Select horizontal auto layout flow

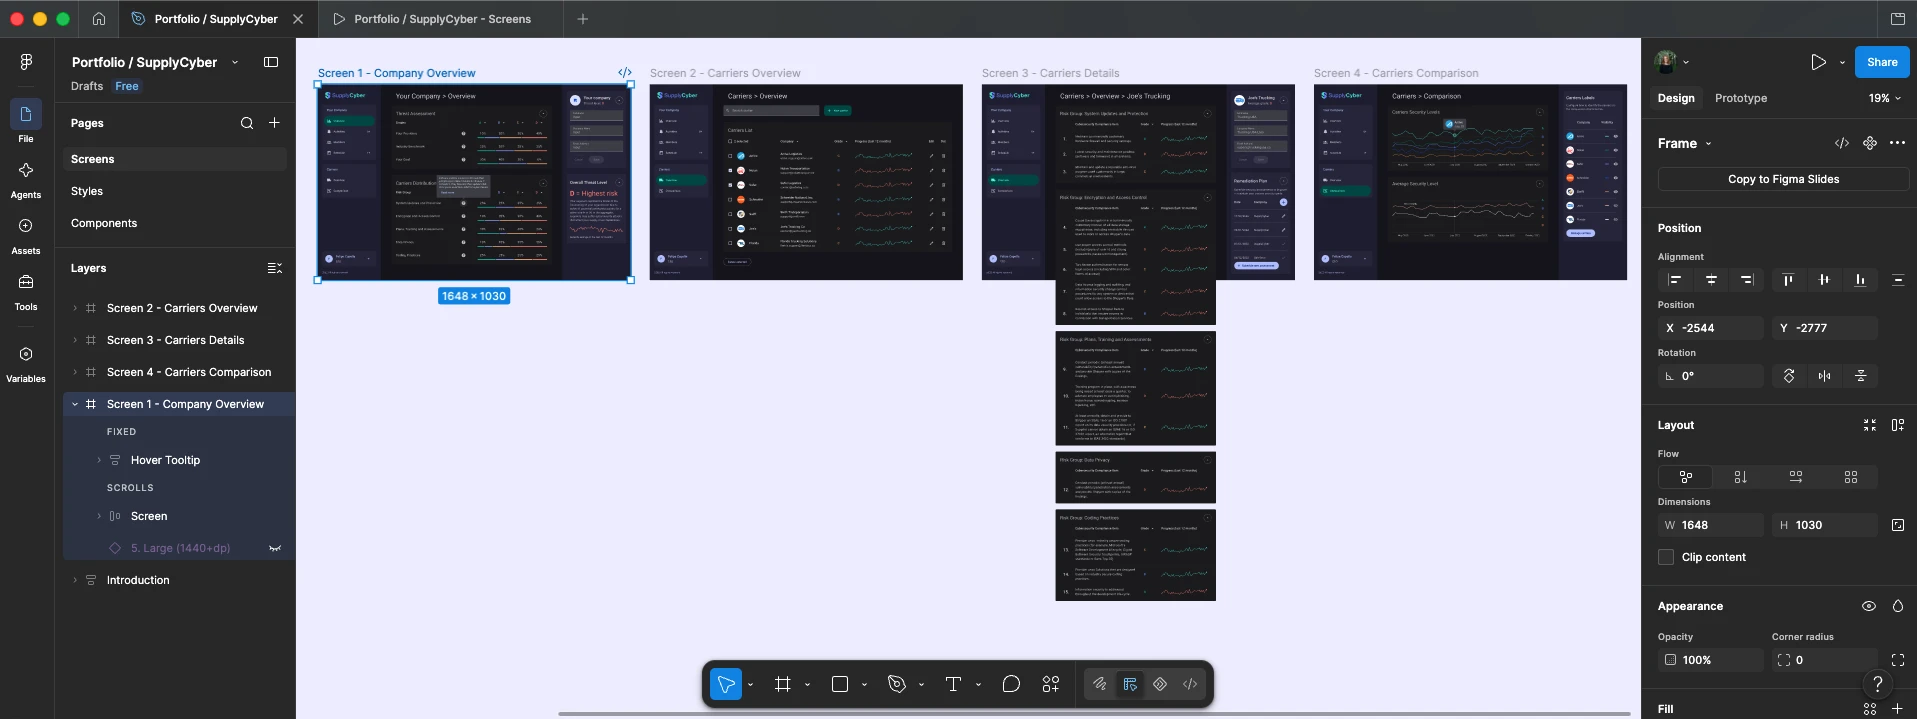[x=1796, y=477]
